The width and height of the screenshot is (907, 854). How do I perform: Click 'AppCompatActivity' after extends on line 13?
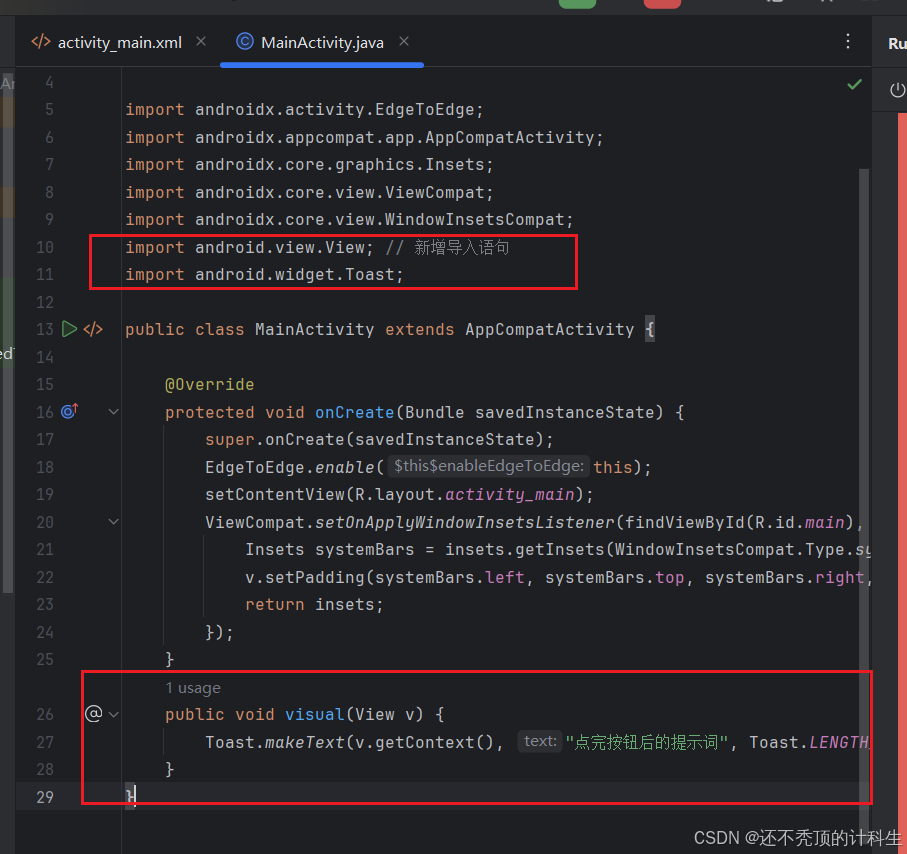pos(550,330)
